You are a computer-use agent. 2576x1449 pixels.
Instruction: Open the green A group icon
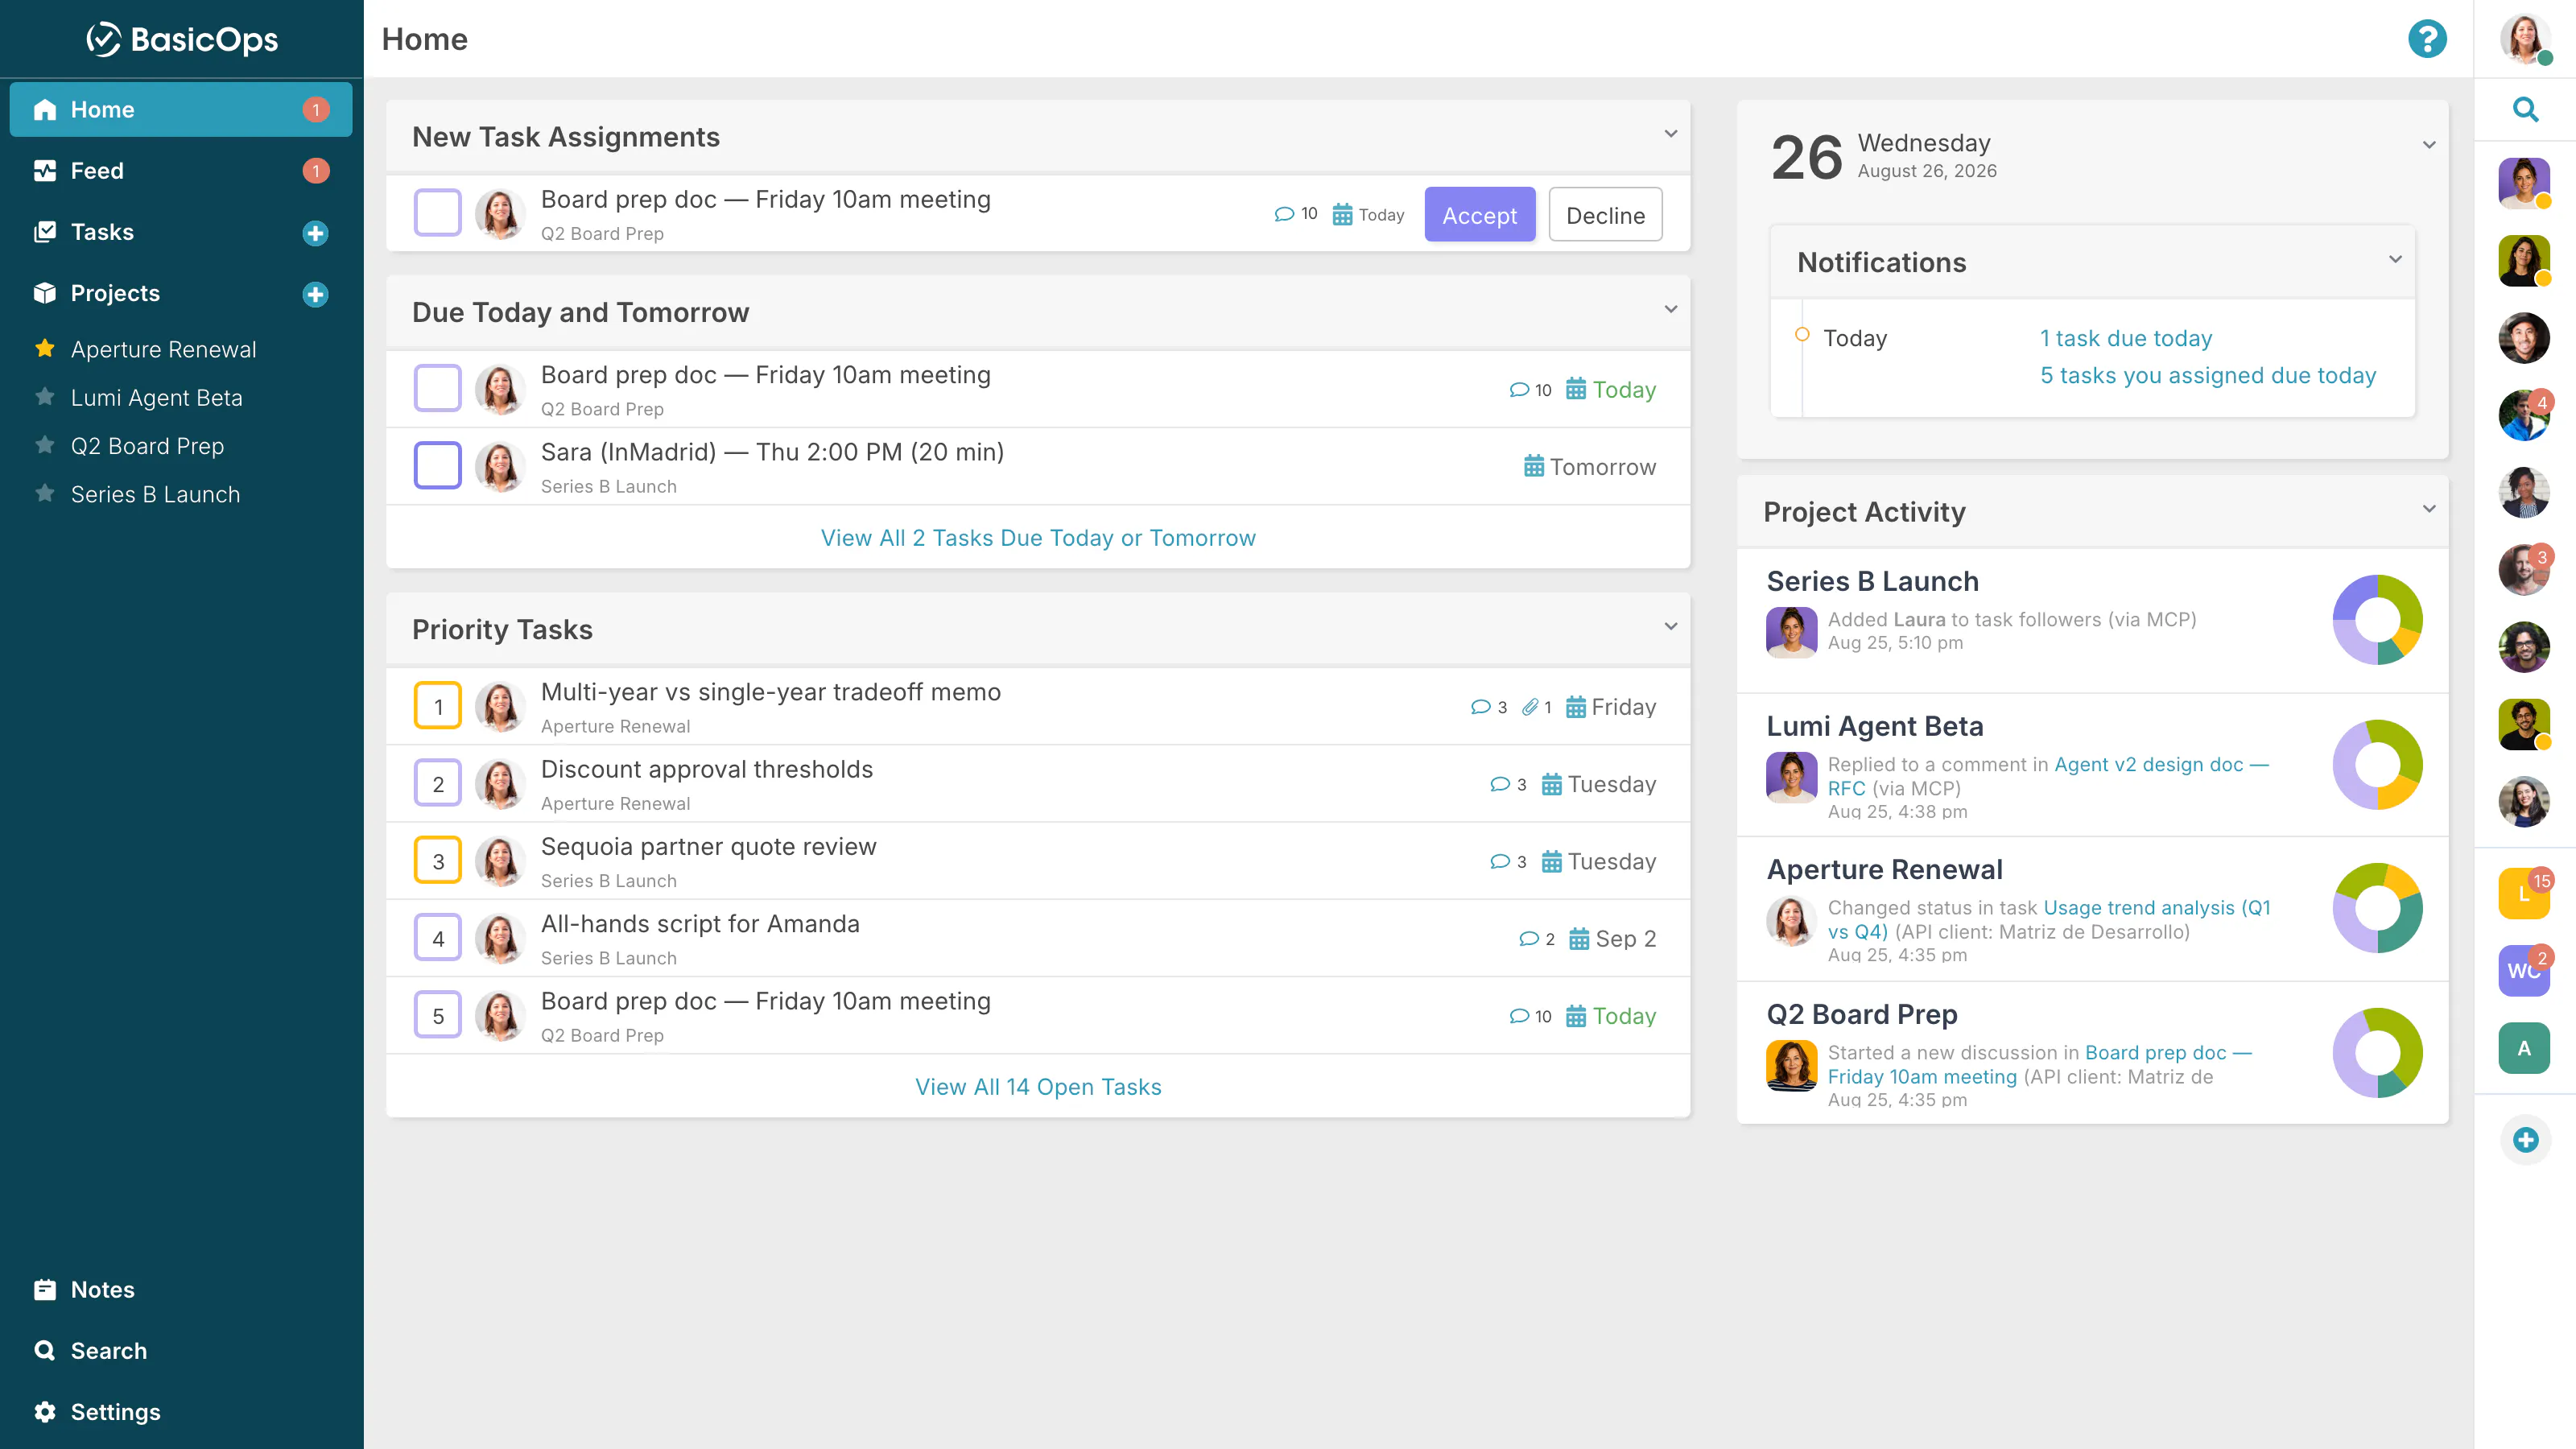[x=2524, y=1048]
